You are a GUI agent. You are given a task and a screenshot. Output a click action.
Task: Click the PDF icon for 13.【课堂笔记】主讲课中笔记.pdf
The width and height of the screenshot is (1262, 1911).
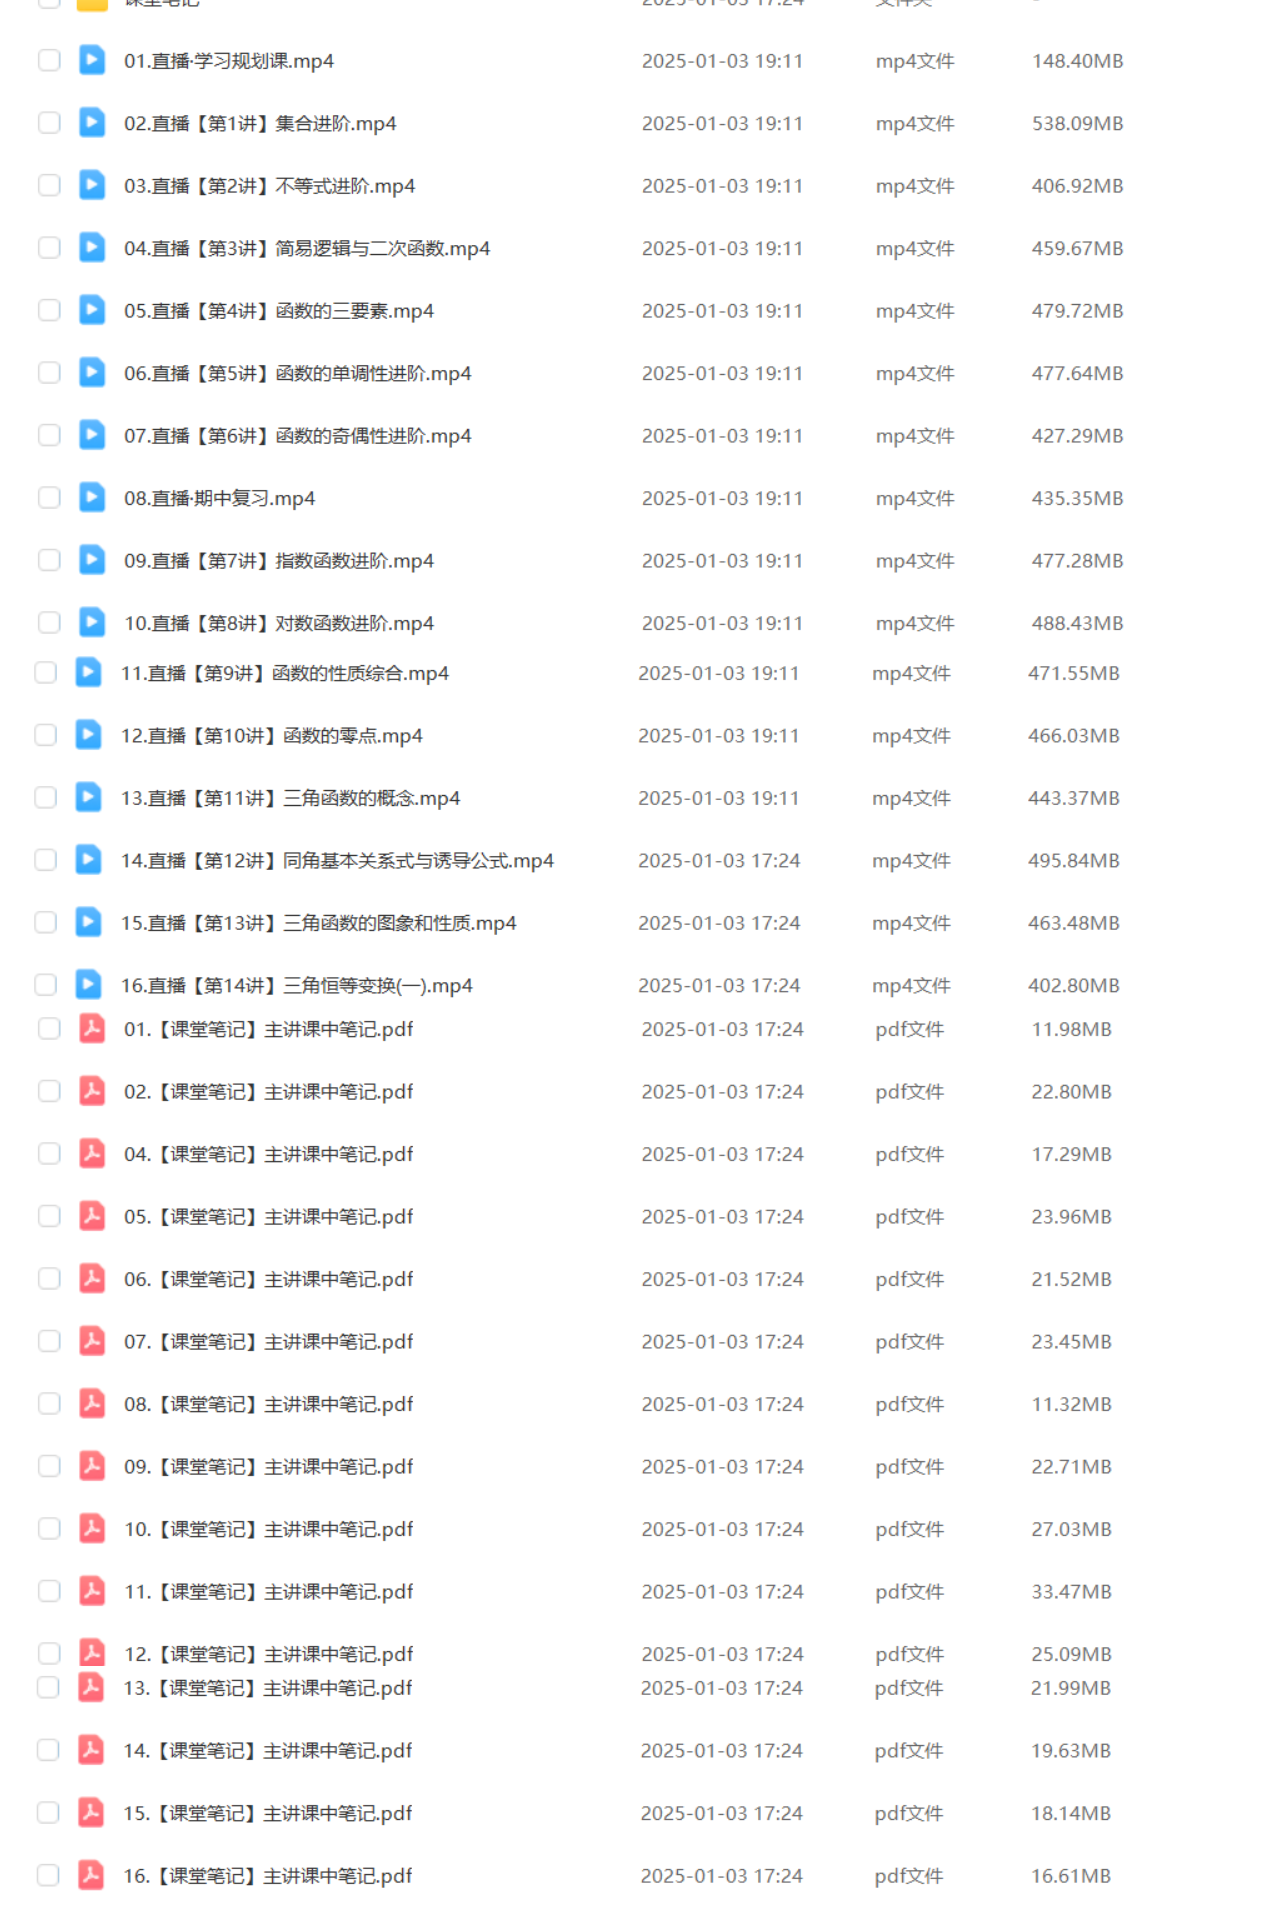point(91,1687)
